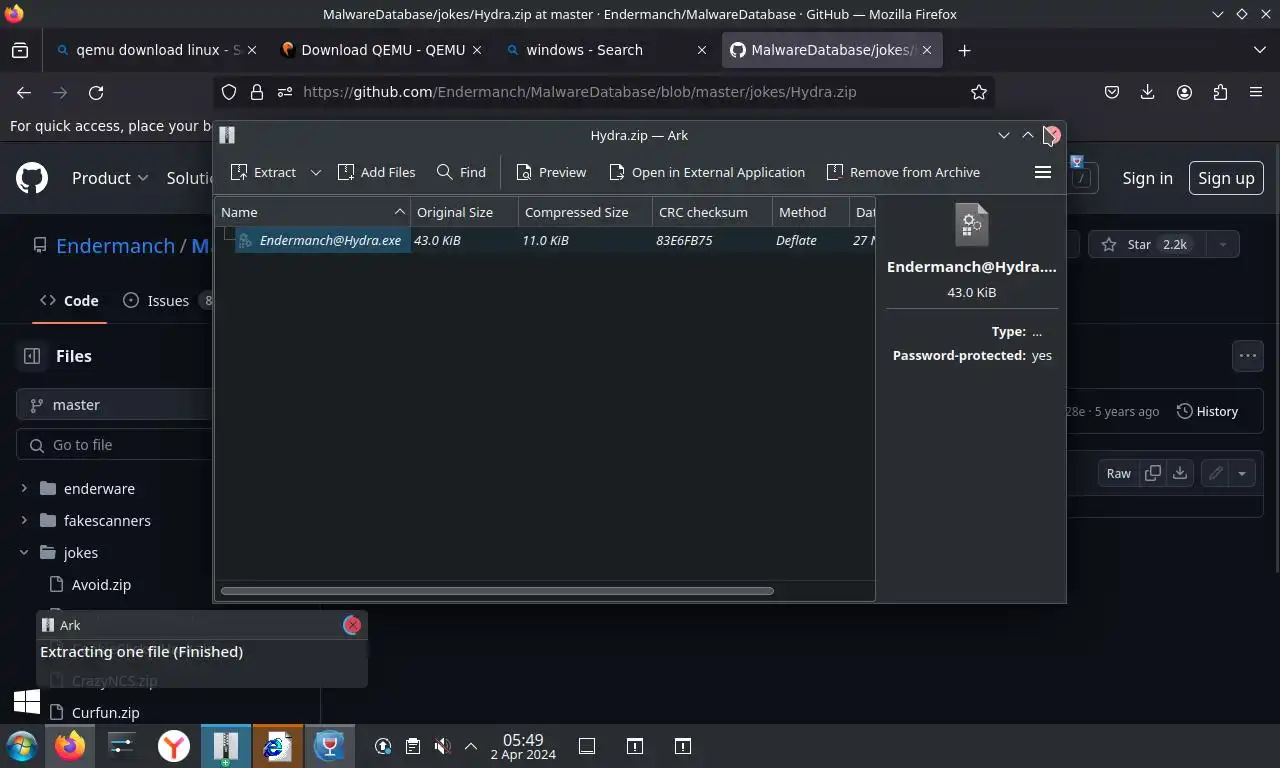Click the Firefox View icon
Screen dimensions: 1280x768
[20, 50]
